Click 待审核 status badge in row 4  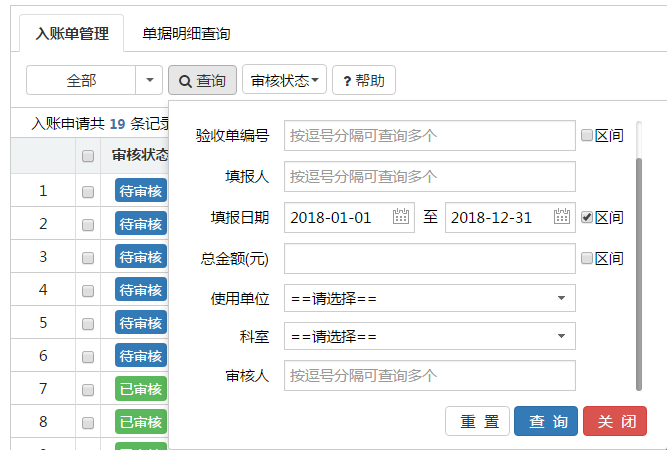pyautogui.click(x=141, y=289)
